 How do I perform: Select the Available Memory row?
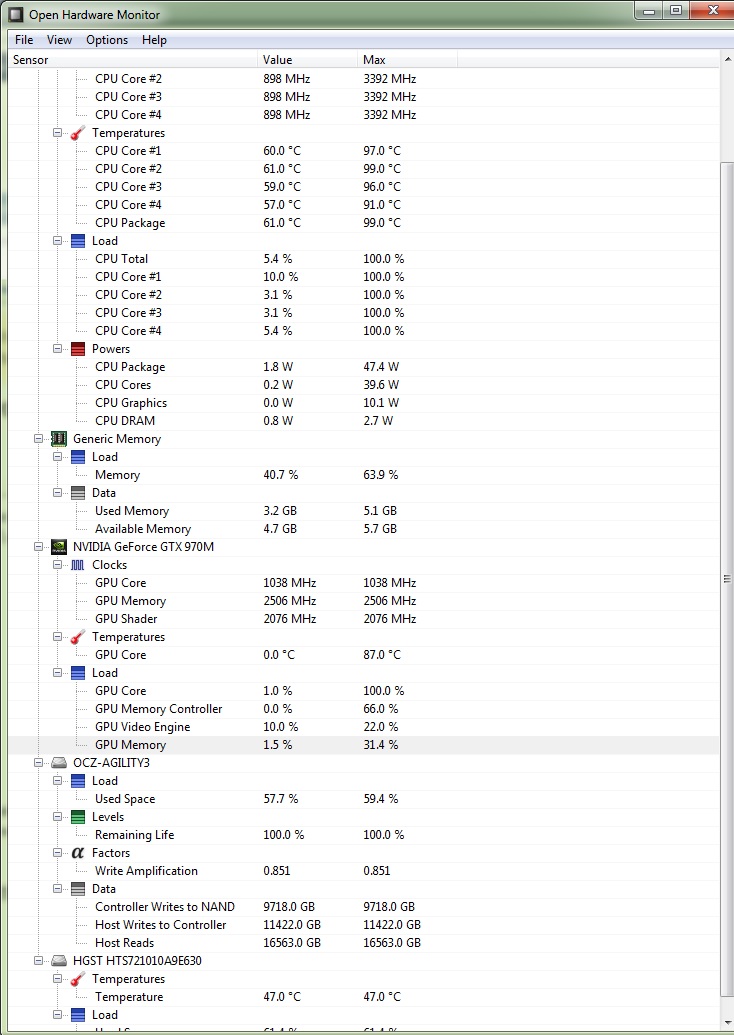tap(363, 529)
